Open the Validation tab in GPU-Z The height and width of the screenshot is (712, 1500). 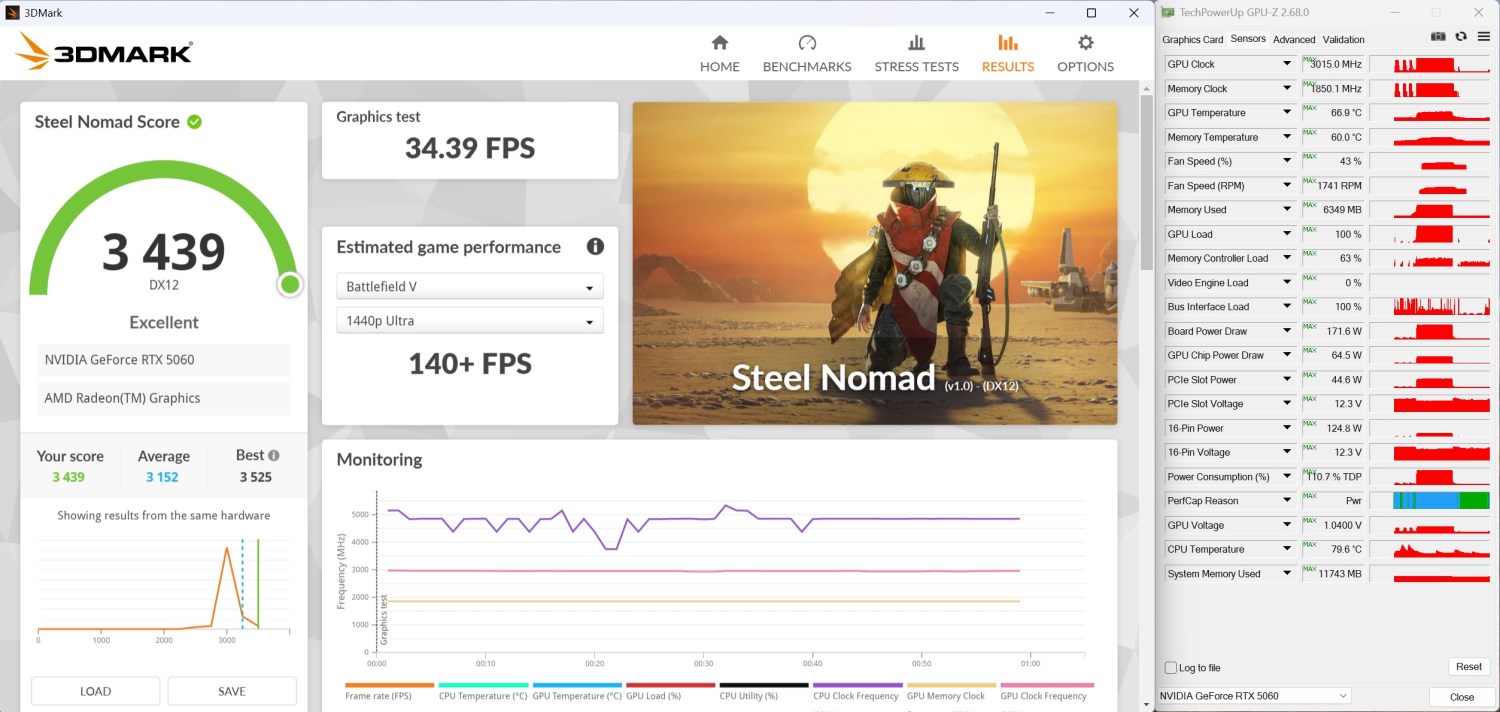(x=1343, y=40)
